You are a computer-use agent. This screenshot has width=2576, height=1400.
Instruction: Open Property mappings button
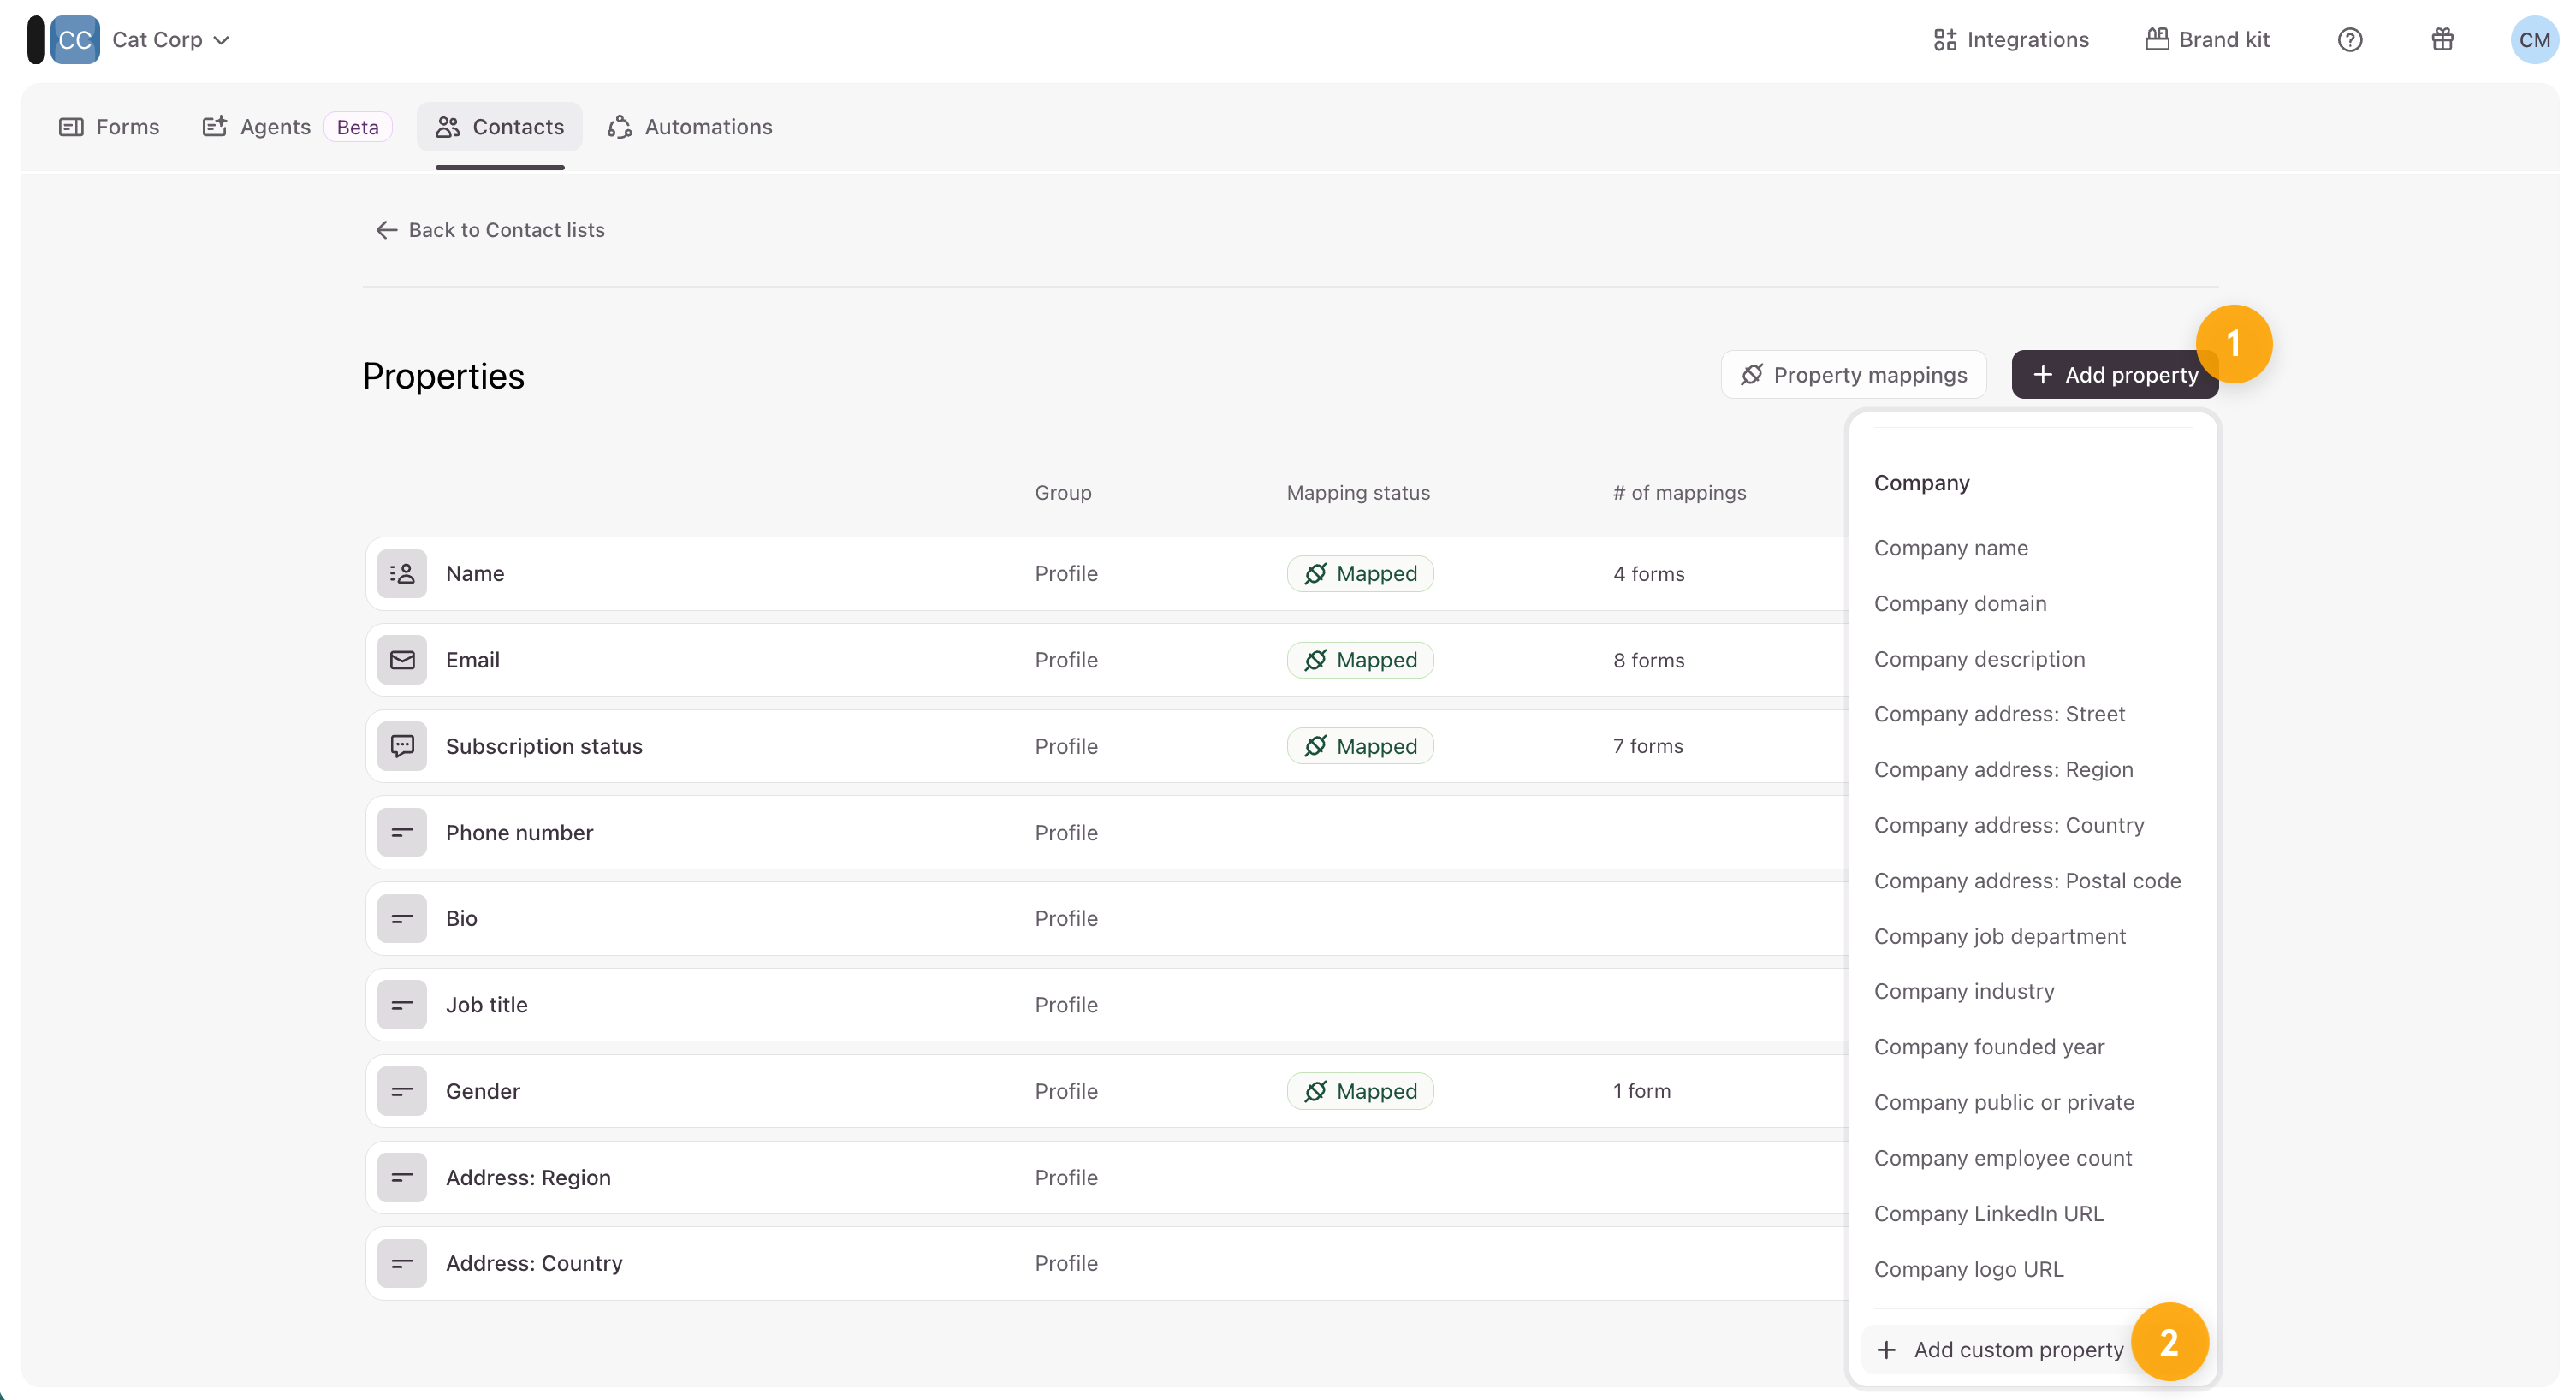click(x=1853, y=375)
